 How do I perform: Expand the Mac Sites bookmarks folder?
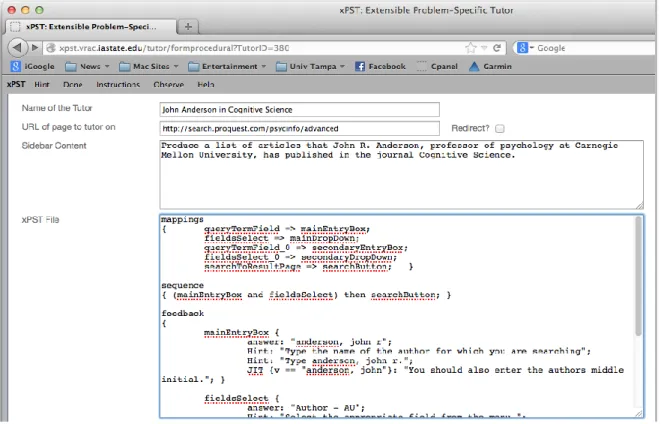(x=149, y=67)
